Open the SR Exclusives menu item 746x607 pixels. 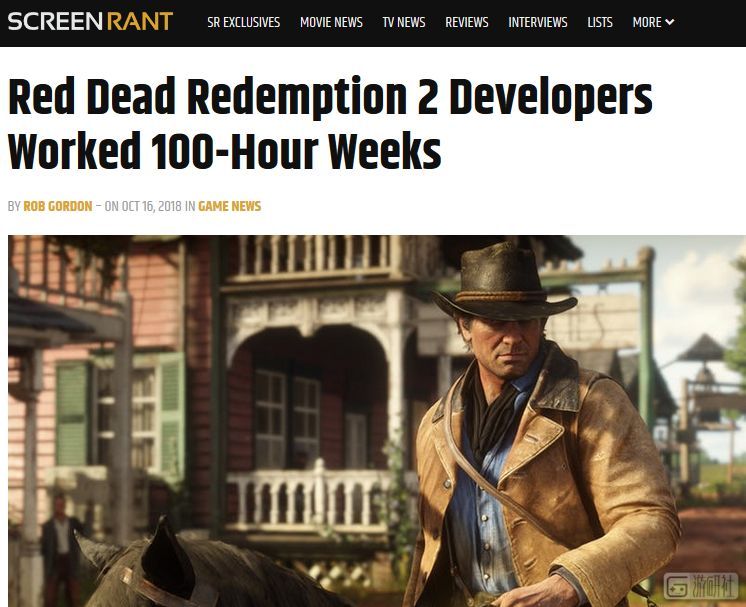[244, 22]
